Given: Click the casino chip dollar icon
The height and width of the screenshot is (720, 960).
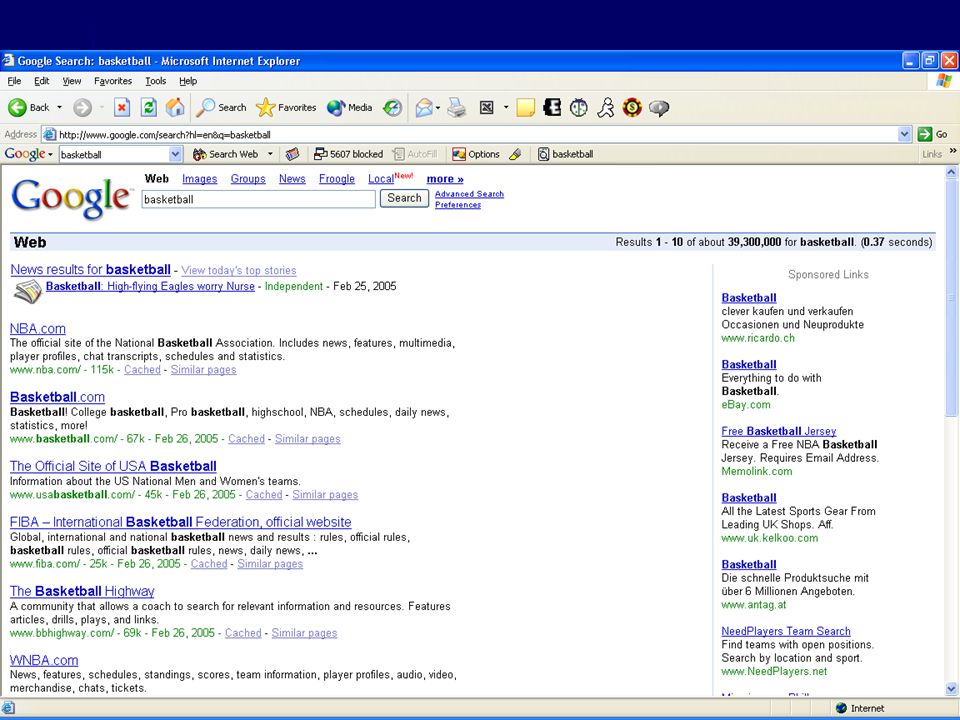Looking at the screenshot, I should (632, 108).
